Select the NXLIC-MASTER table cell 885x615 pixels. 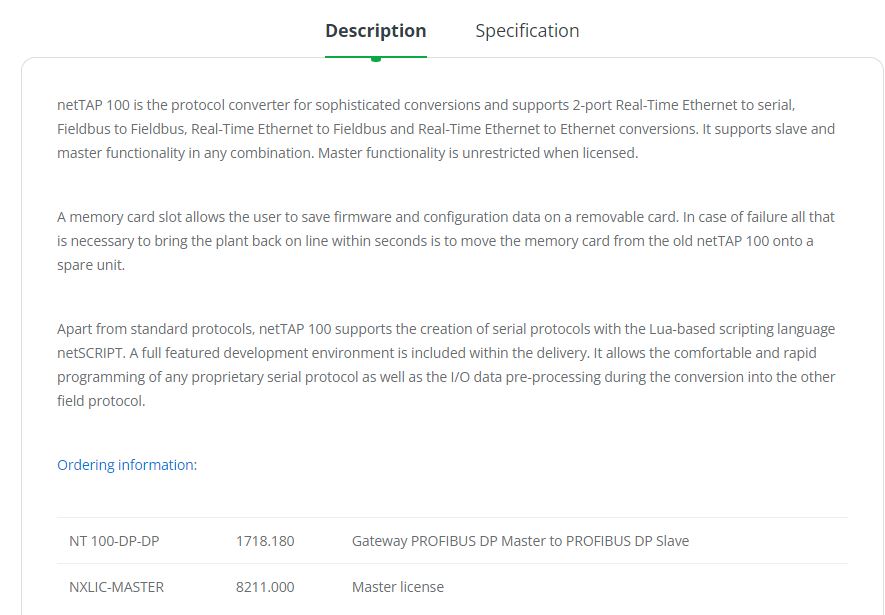(x=116, y=587)
